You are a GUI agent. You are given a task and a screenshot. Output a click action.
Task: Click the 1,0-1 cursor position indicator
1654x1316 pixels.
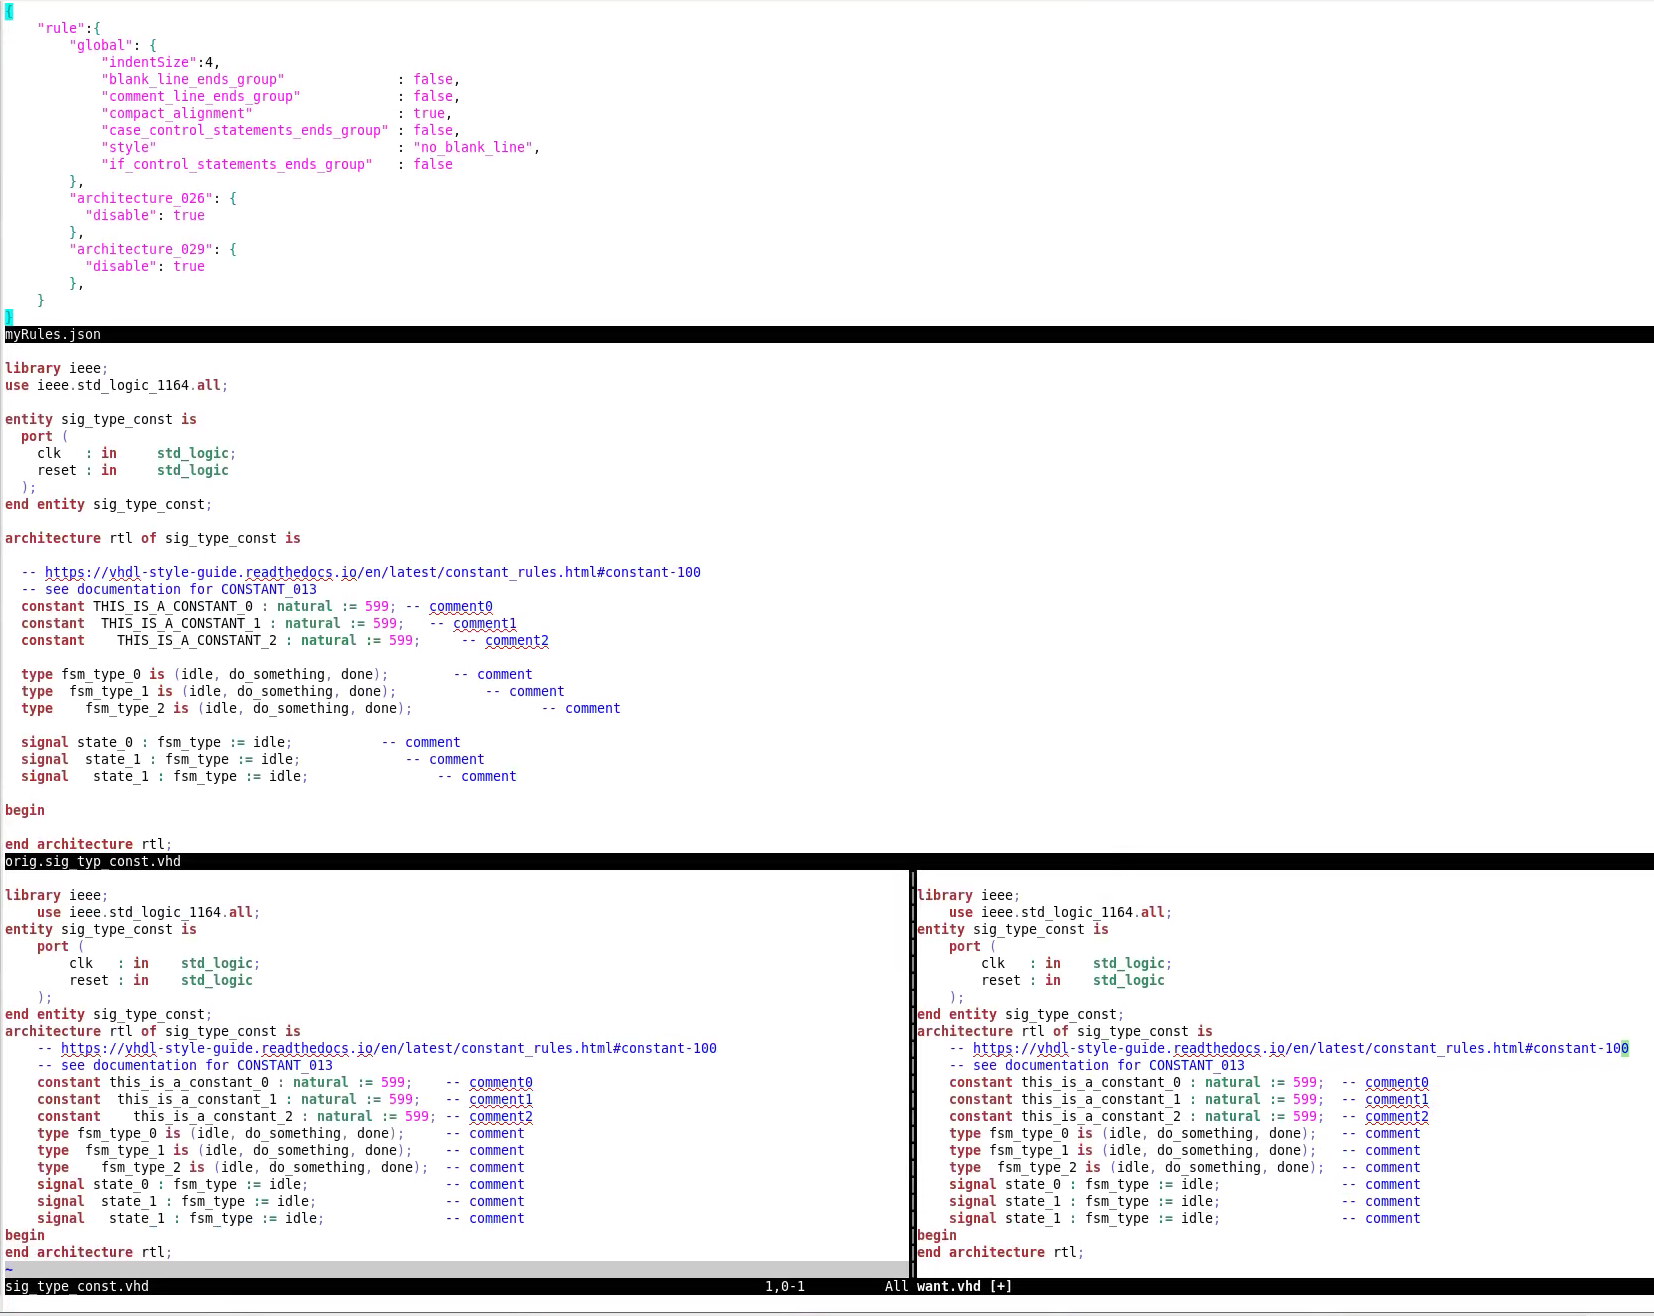tap(784, 1286)
